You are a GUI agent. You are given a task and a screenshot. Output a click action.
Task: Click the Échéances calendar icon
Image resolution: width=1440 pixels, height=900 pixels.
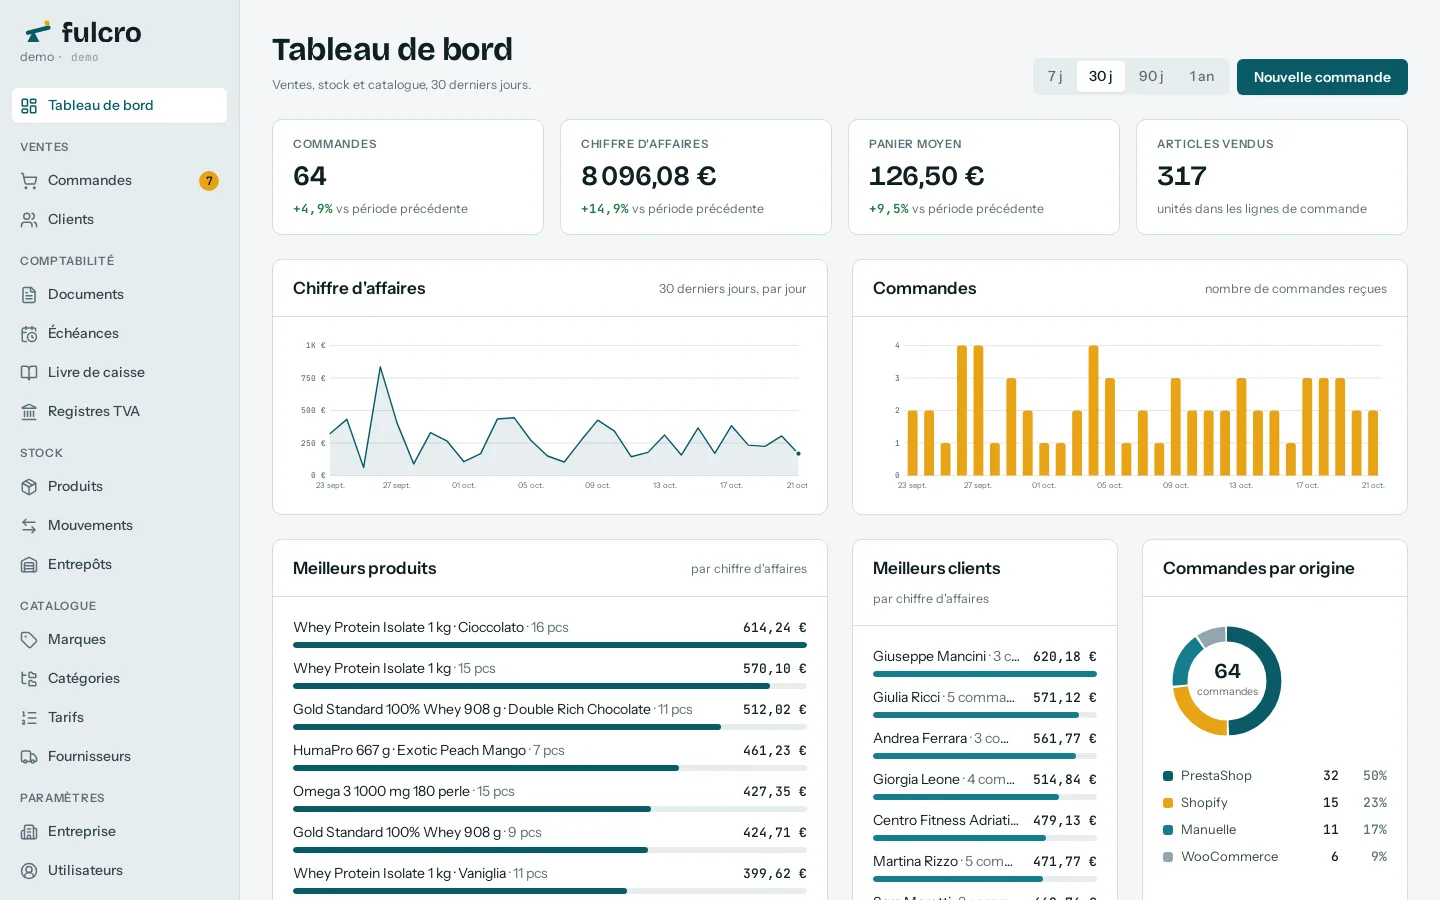tap(29, 334)
